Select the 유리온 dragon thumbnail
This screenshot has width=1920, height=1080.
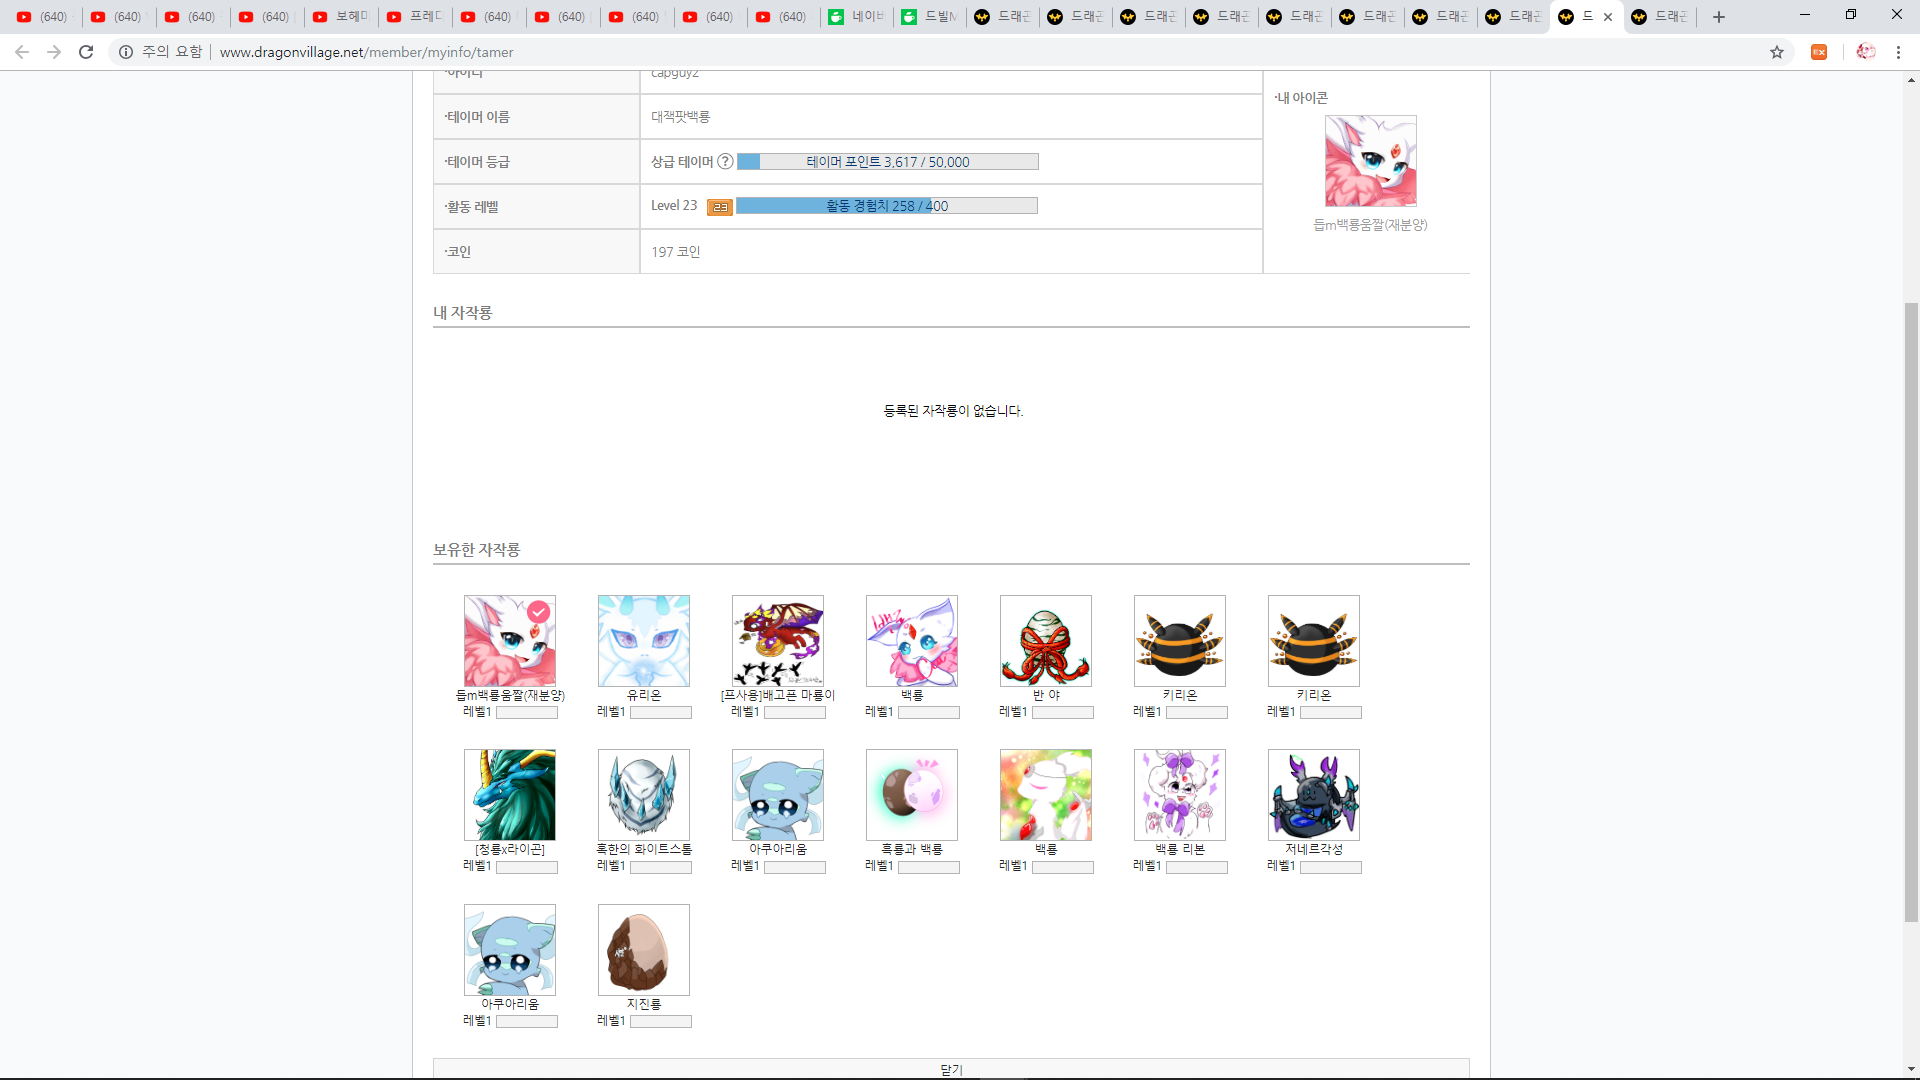pos(644,641)
